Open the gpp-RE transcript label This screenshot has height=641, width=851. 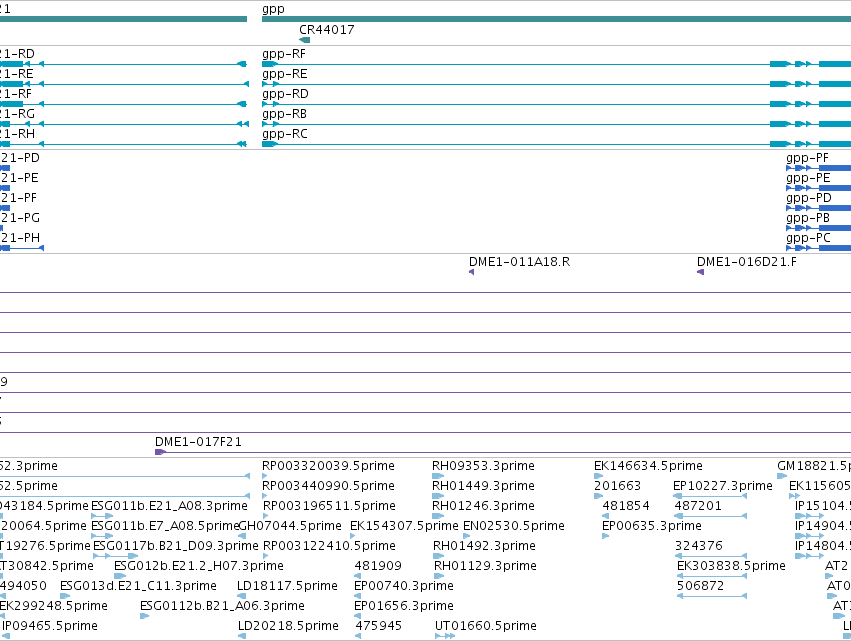tap(284, 74)
